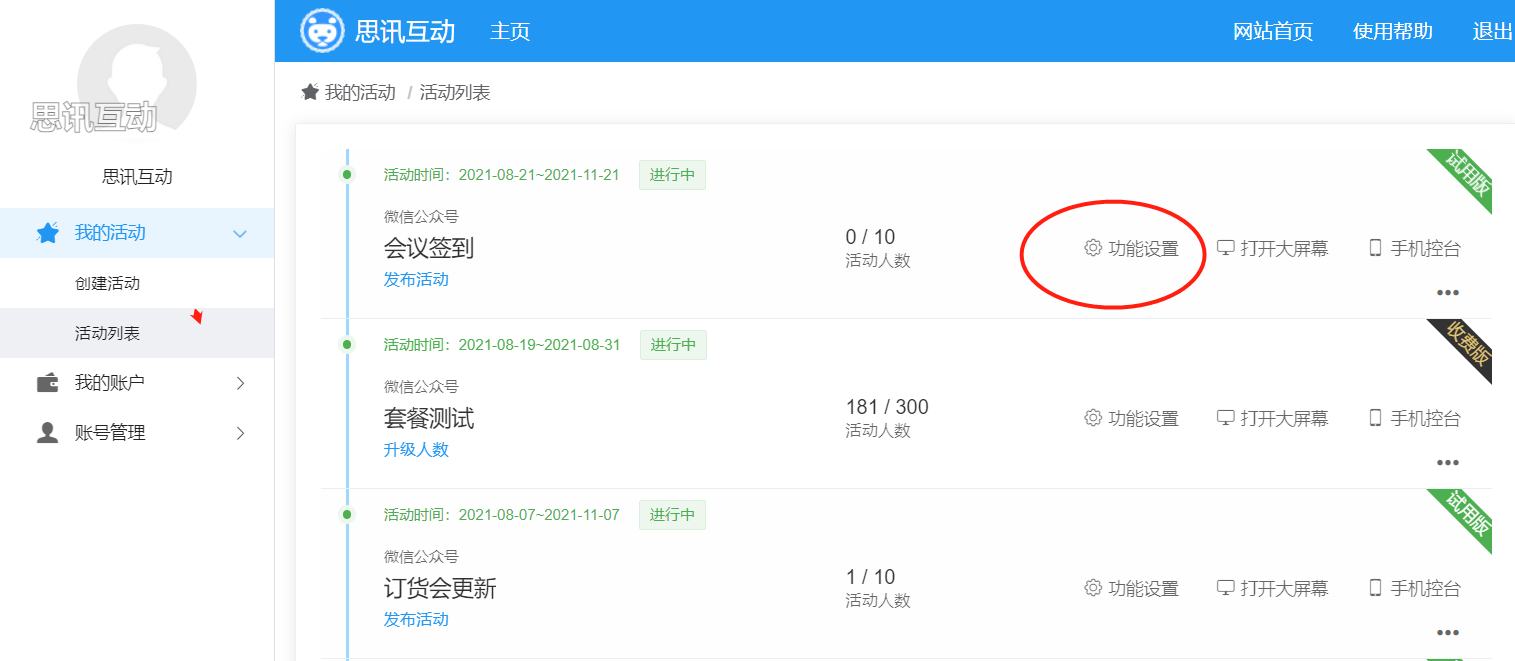Click the monitor icon in the 会议签到 row
The width and height of the screenshot is (1515, 661).
pos(1225,248)
